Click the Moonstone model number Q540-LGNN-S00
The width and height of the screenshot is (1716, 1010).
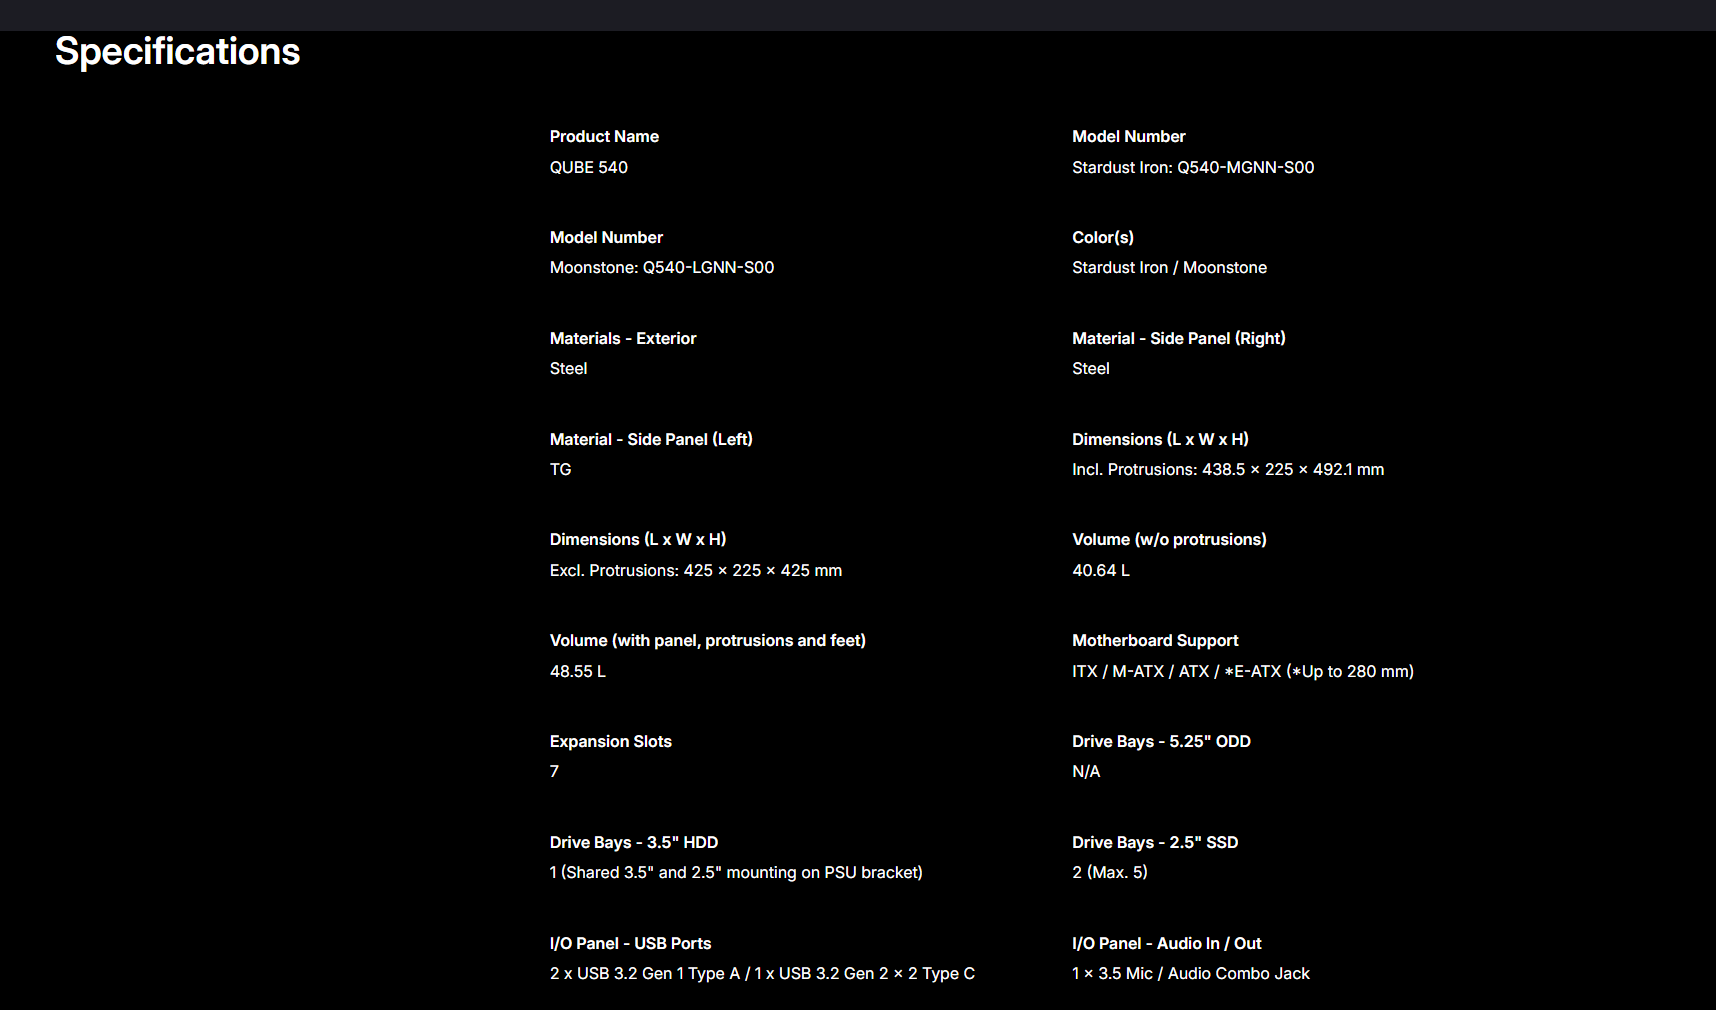662,267
